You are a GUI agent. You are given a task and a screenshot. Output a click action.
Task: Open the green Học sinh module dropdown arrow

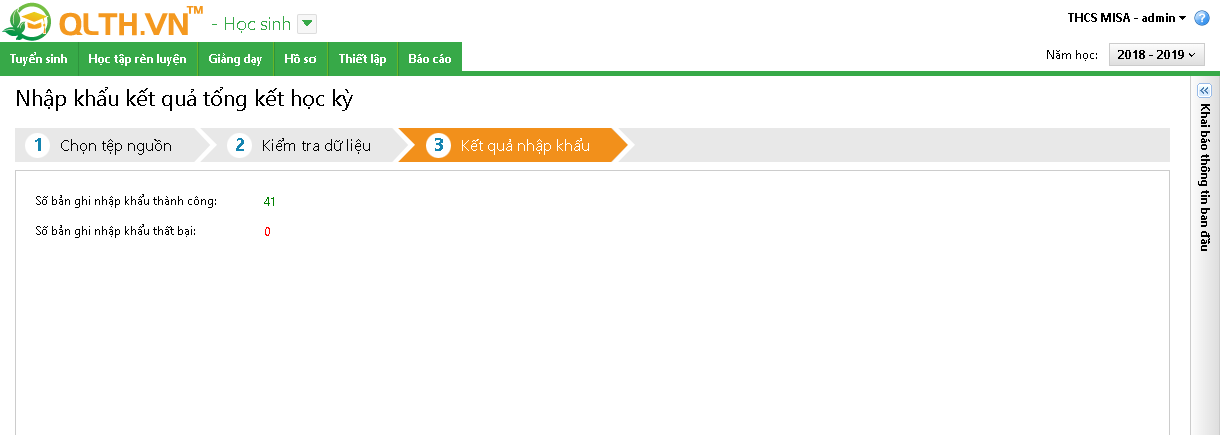[307, 24]
